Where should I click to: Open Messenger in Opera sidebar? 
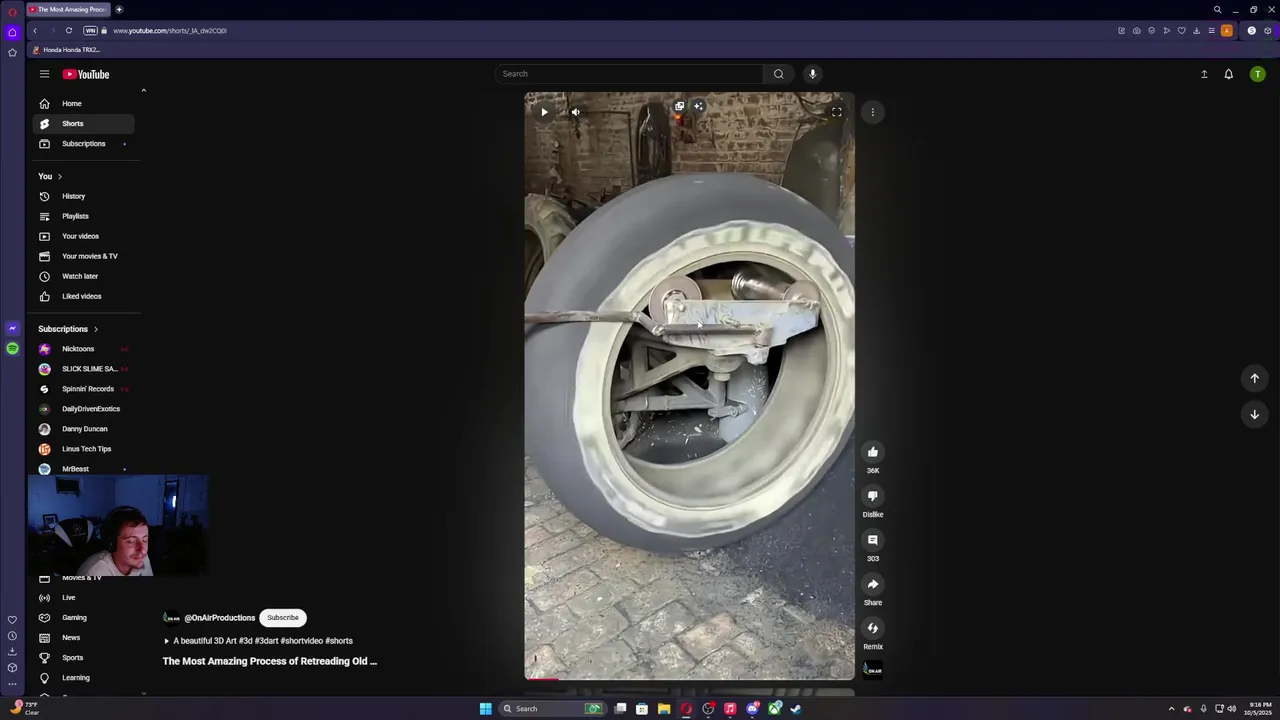(12, 328)
